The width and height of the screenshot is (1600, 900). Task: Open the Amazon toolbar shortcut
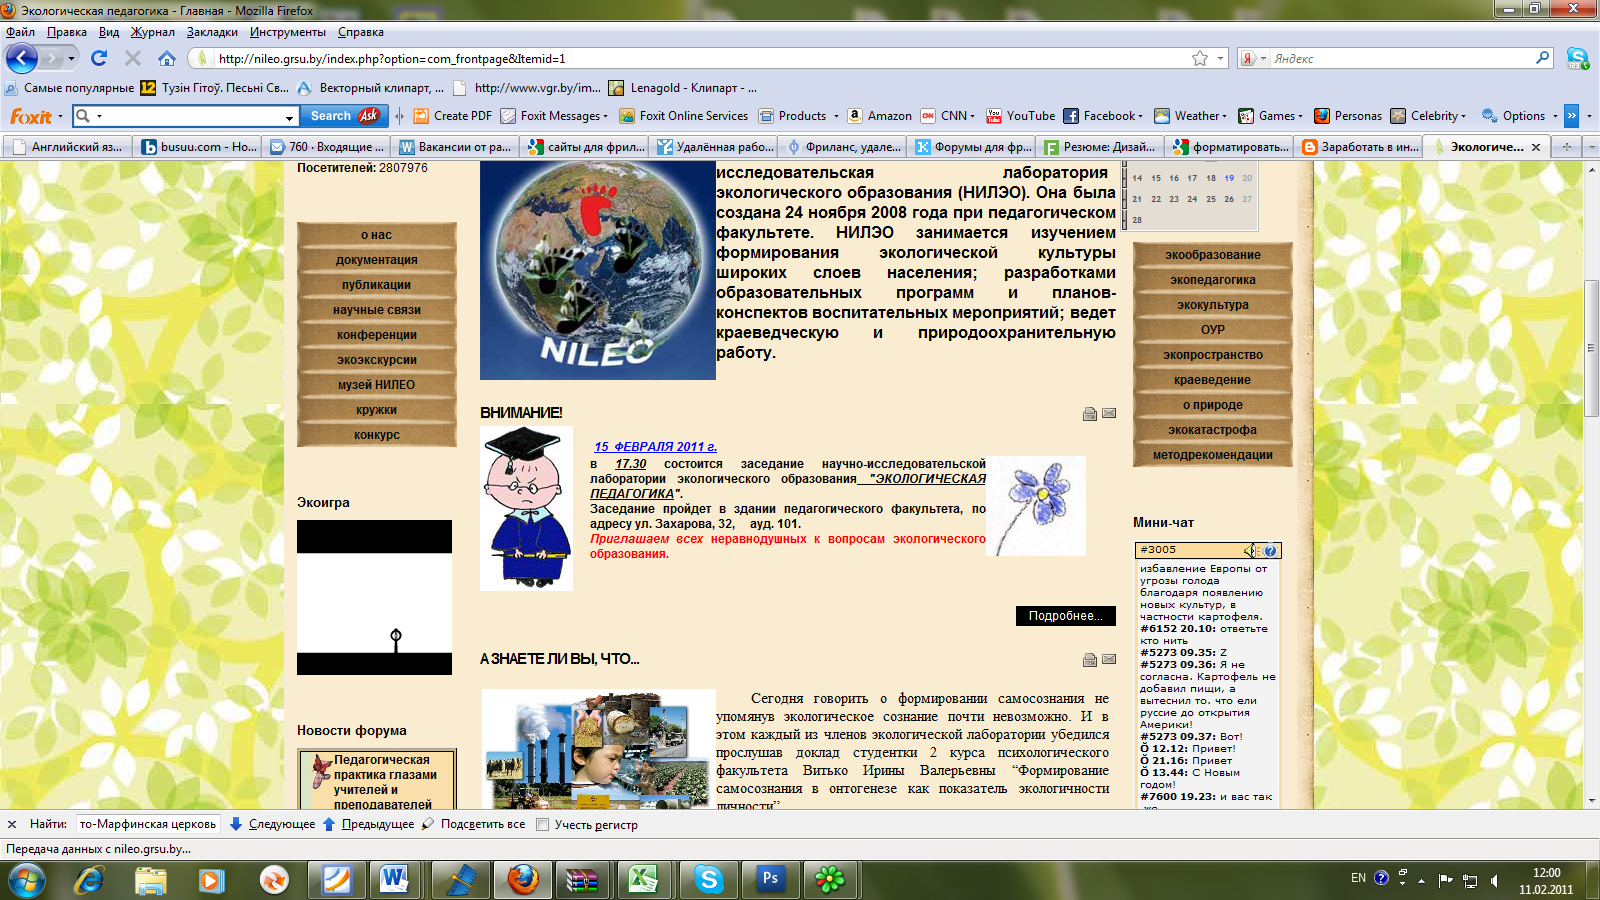880,116
